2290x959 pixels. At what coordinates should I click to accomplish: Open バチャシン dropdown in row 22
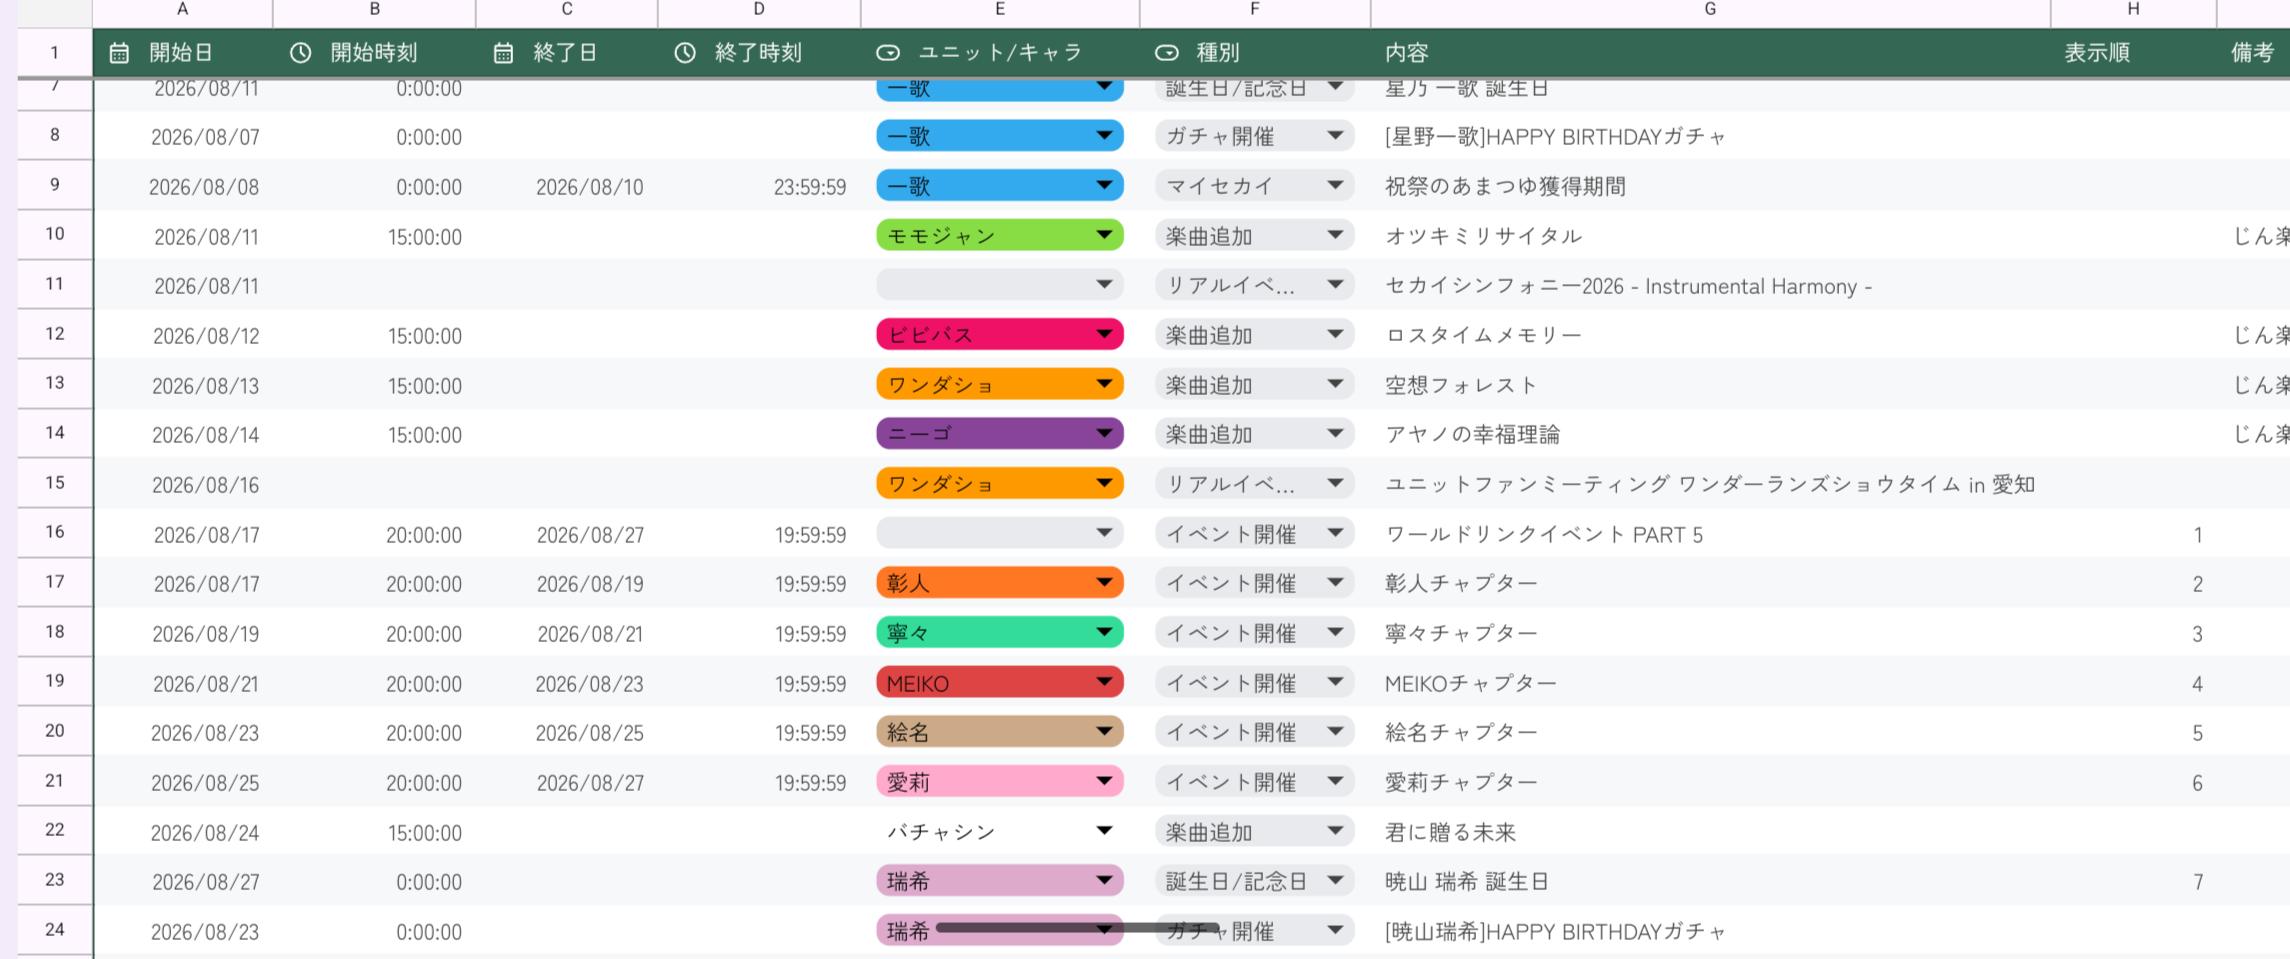click(x=1000, y=831)
